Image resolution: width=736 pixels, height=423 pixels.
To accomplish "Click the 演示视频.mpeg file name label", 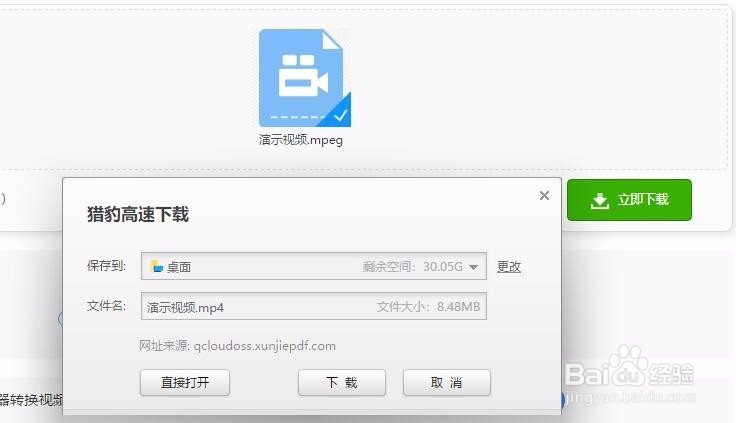I will point(300,140).
